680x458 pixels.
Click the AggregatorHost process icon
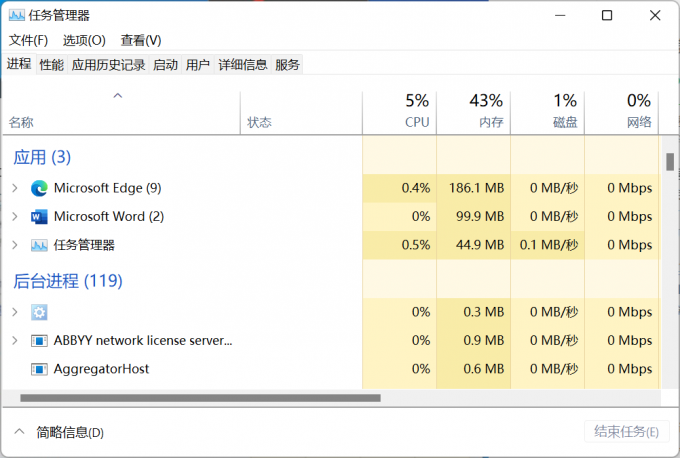coord(39,369)
